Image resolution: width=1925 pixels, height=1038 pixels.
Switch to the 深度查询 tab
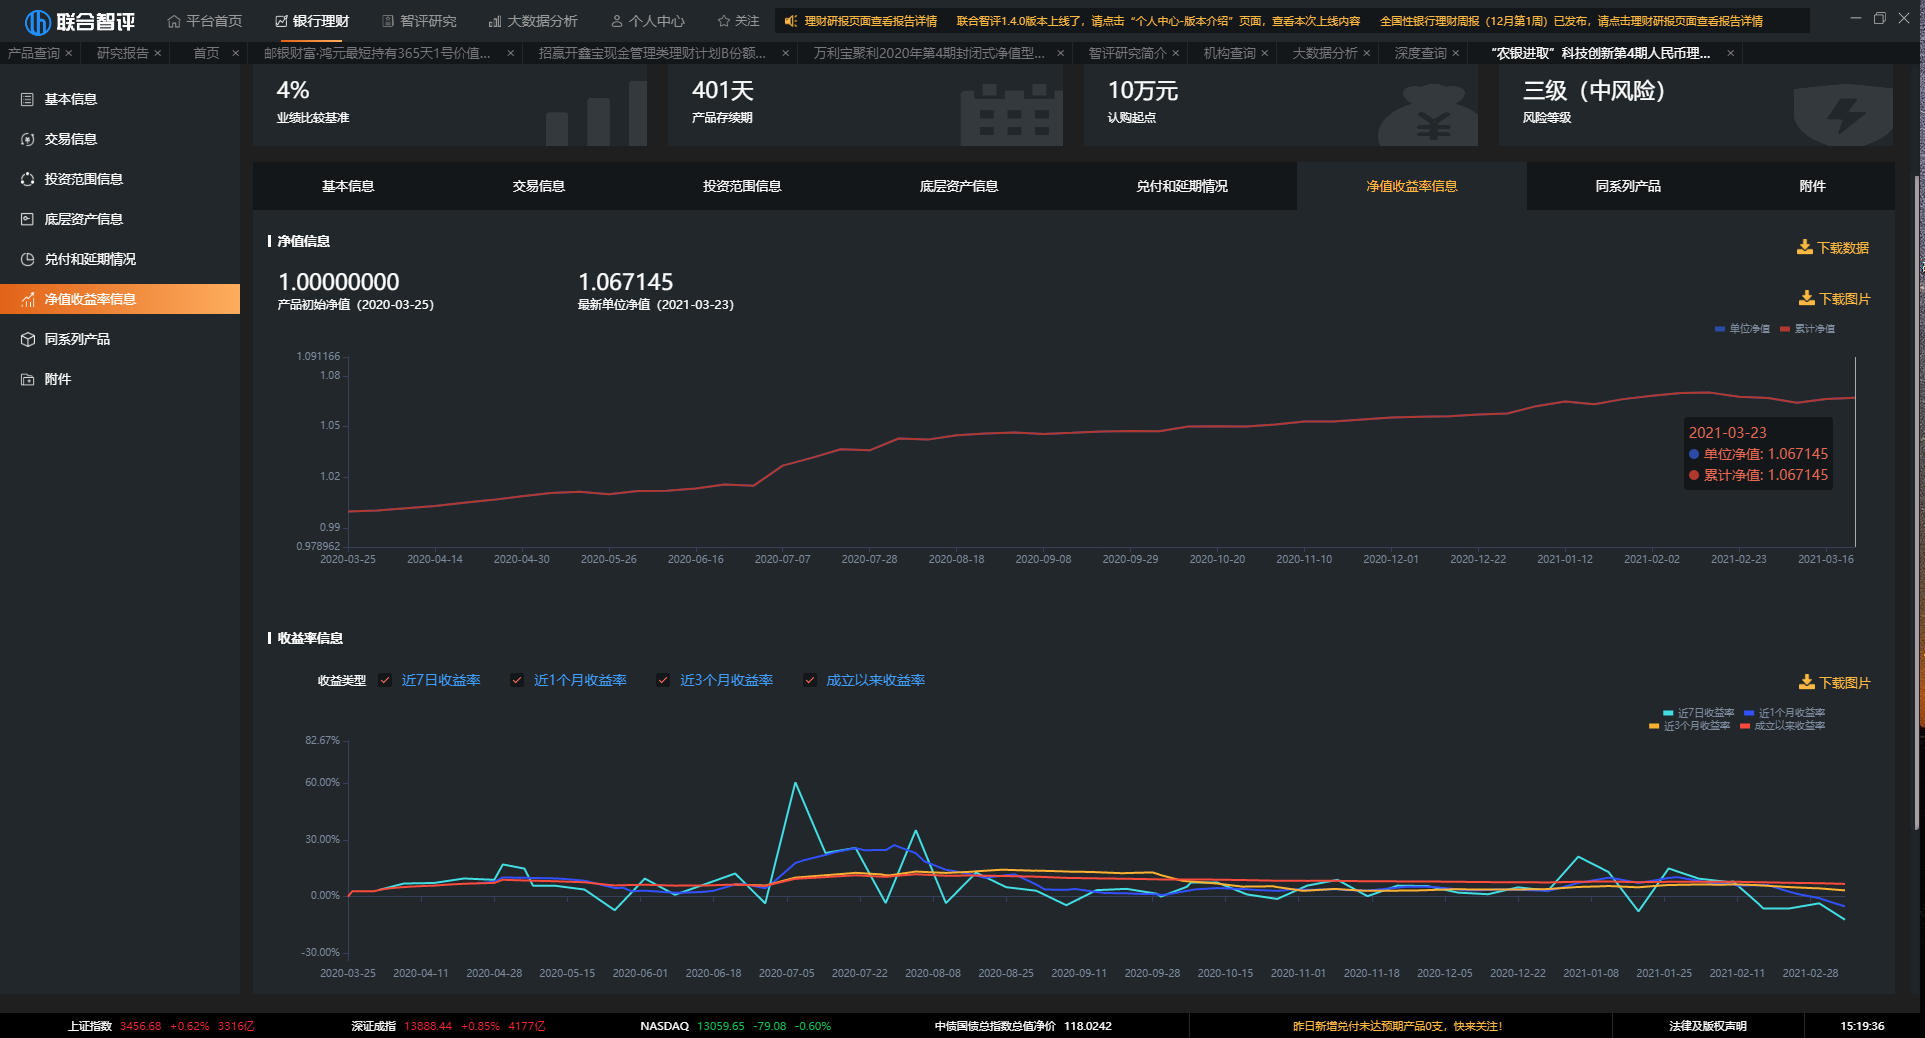point(1420,53)
